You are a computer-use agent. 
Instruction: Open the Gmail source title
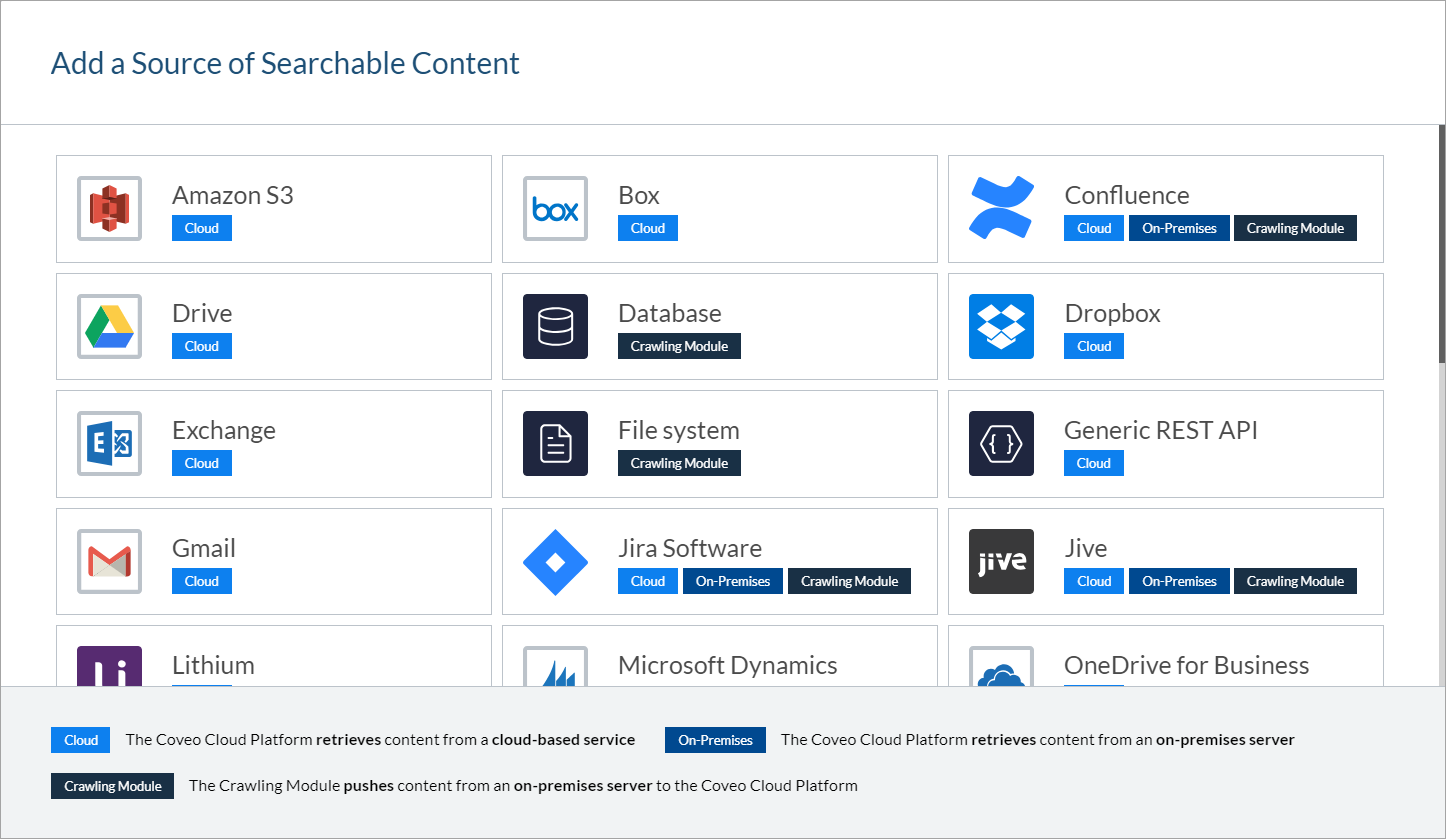point(204,548)
